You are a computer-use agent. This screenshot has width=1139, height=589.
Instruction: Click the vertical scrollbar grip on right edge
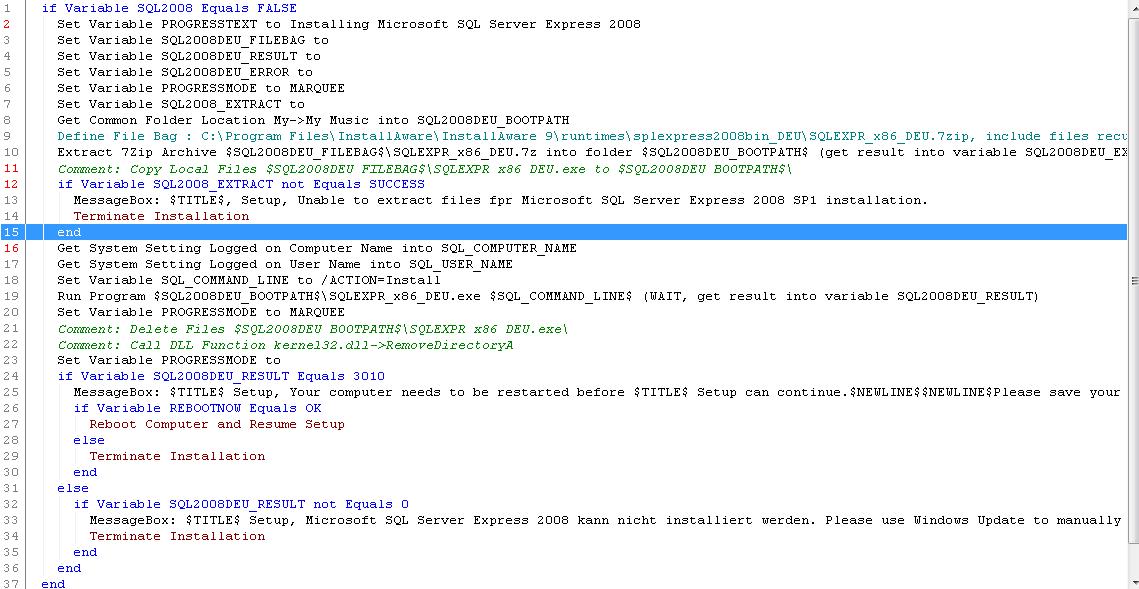(1134, 280)
